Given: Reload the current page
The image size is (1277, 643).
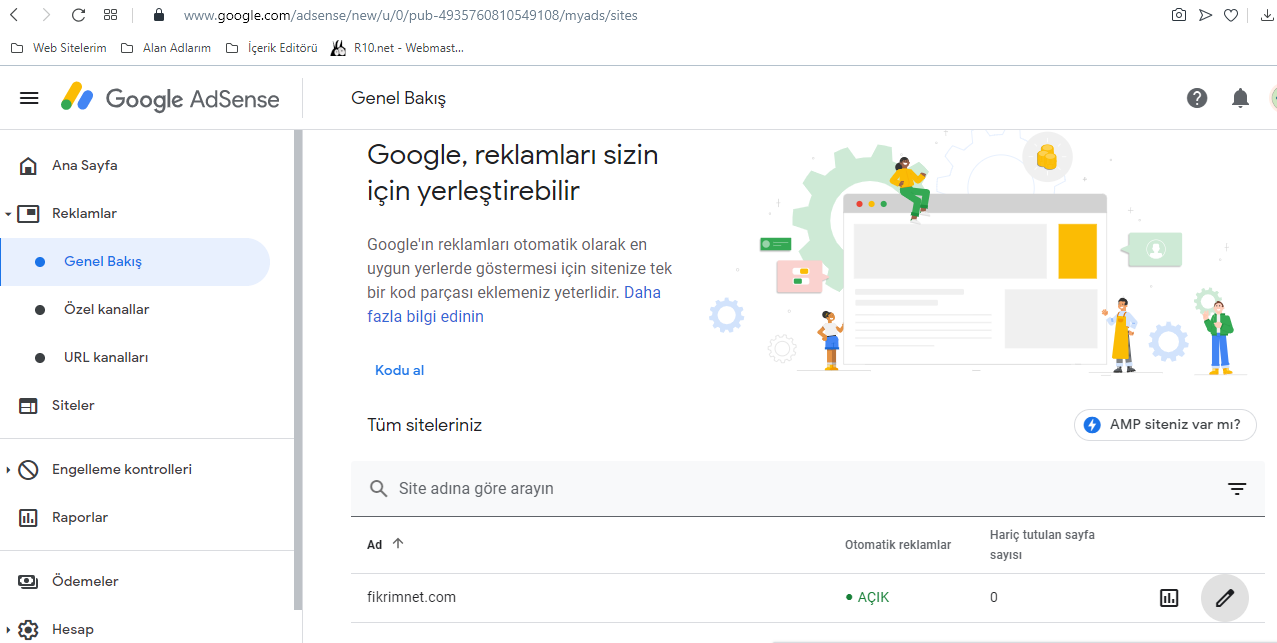Looking at the screenshot, I should coord(78,15).
